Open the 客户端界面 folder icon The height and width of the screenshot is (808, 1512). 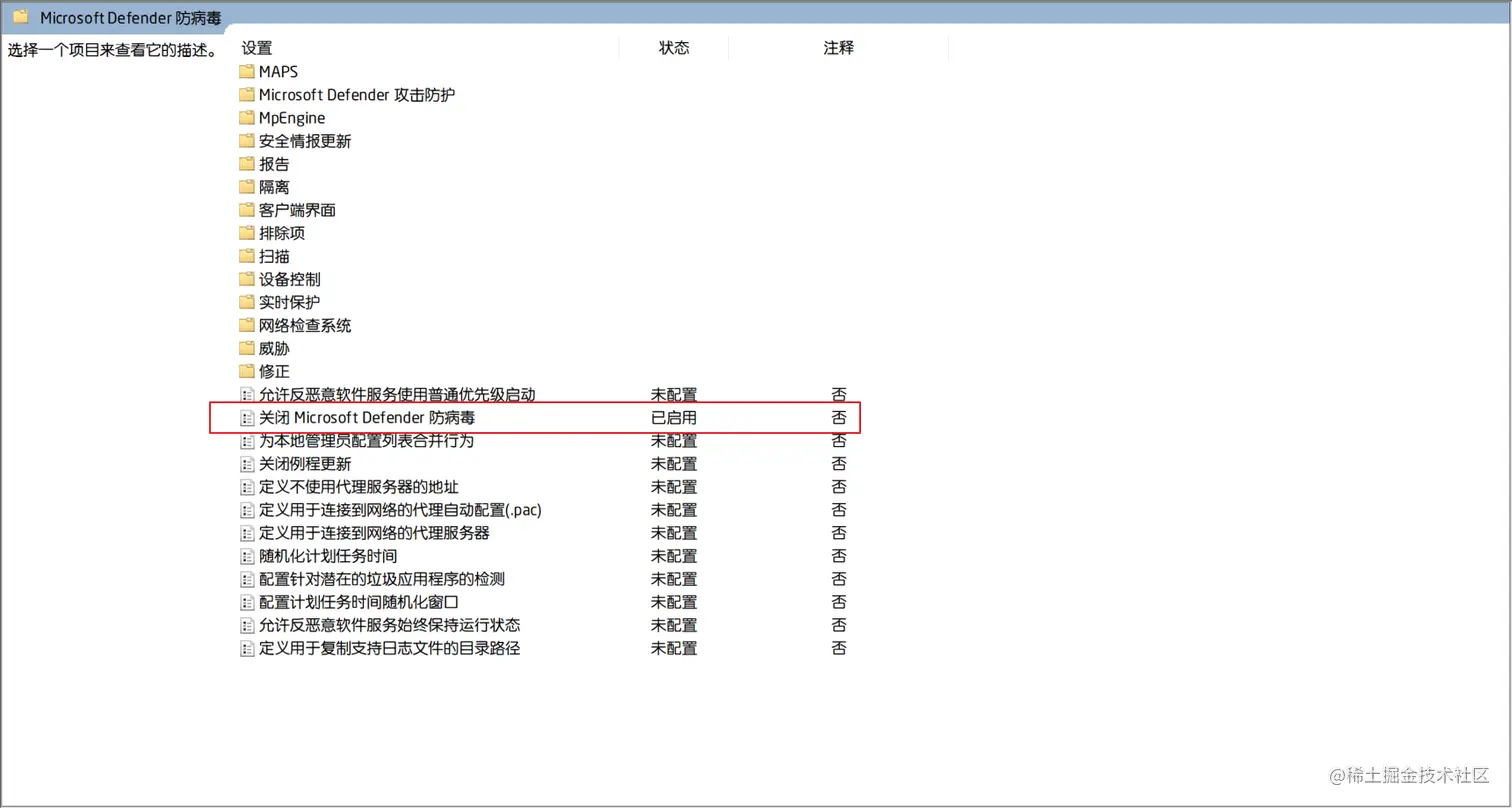click(x=247, y=209)
